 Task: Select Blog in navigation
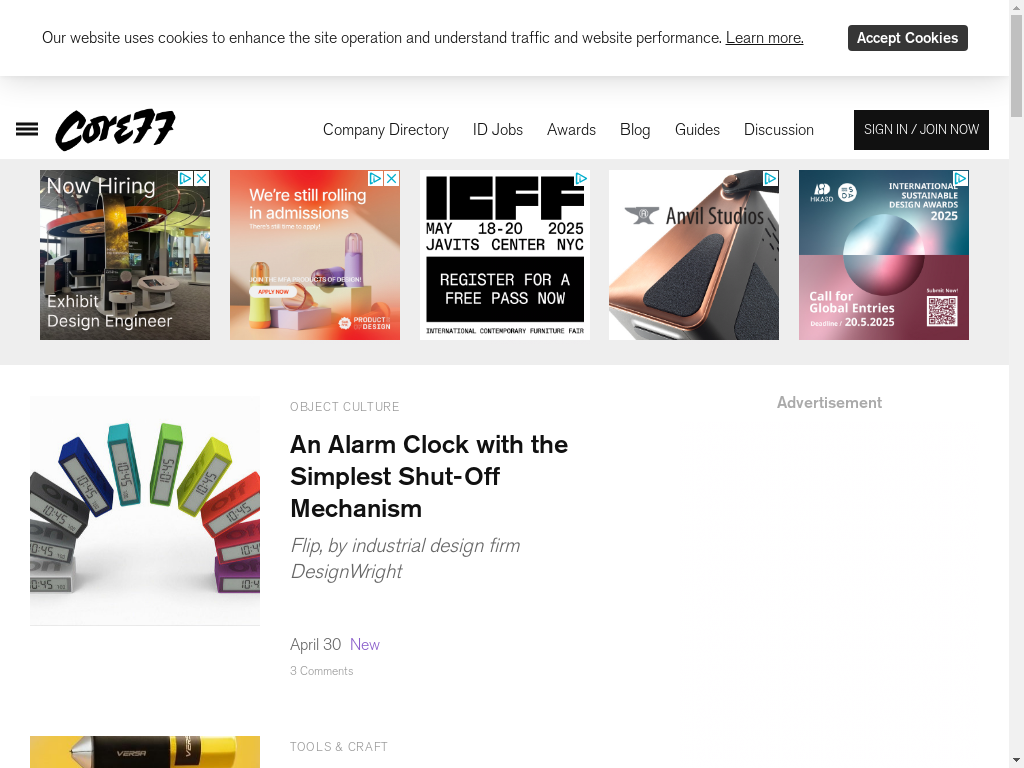pyautogui.click(x=635, y=130)
